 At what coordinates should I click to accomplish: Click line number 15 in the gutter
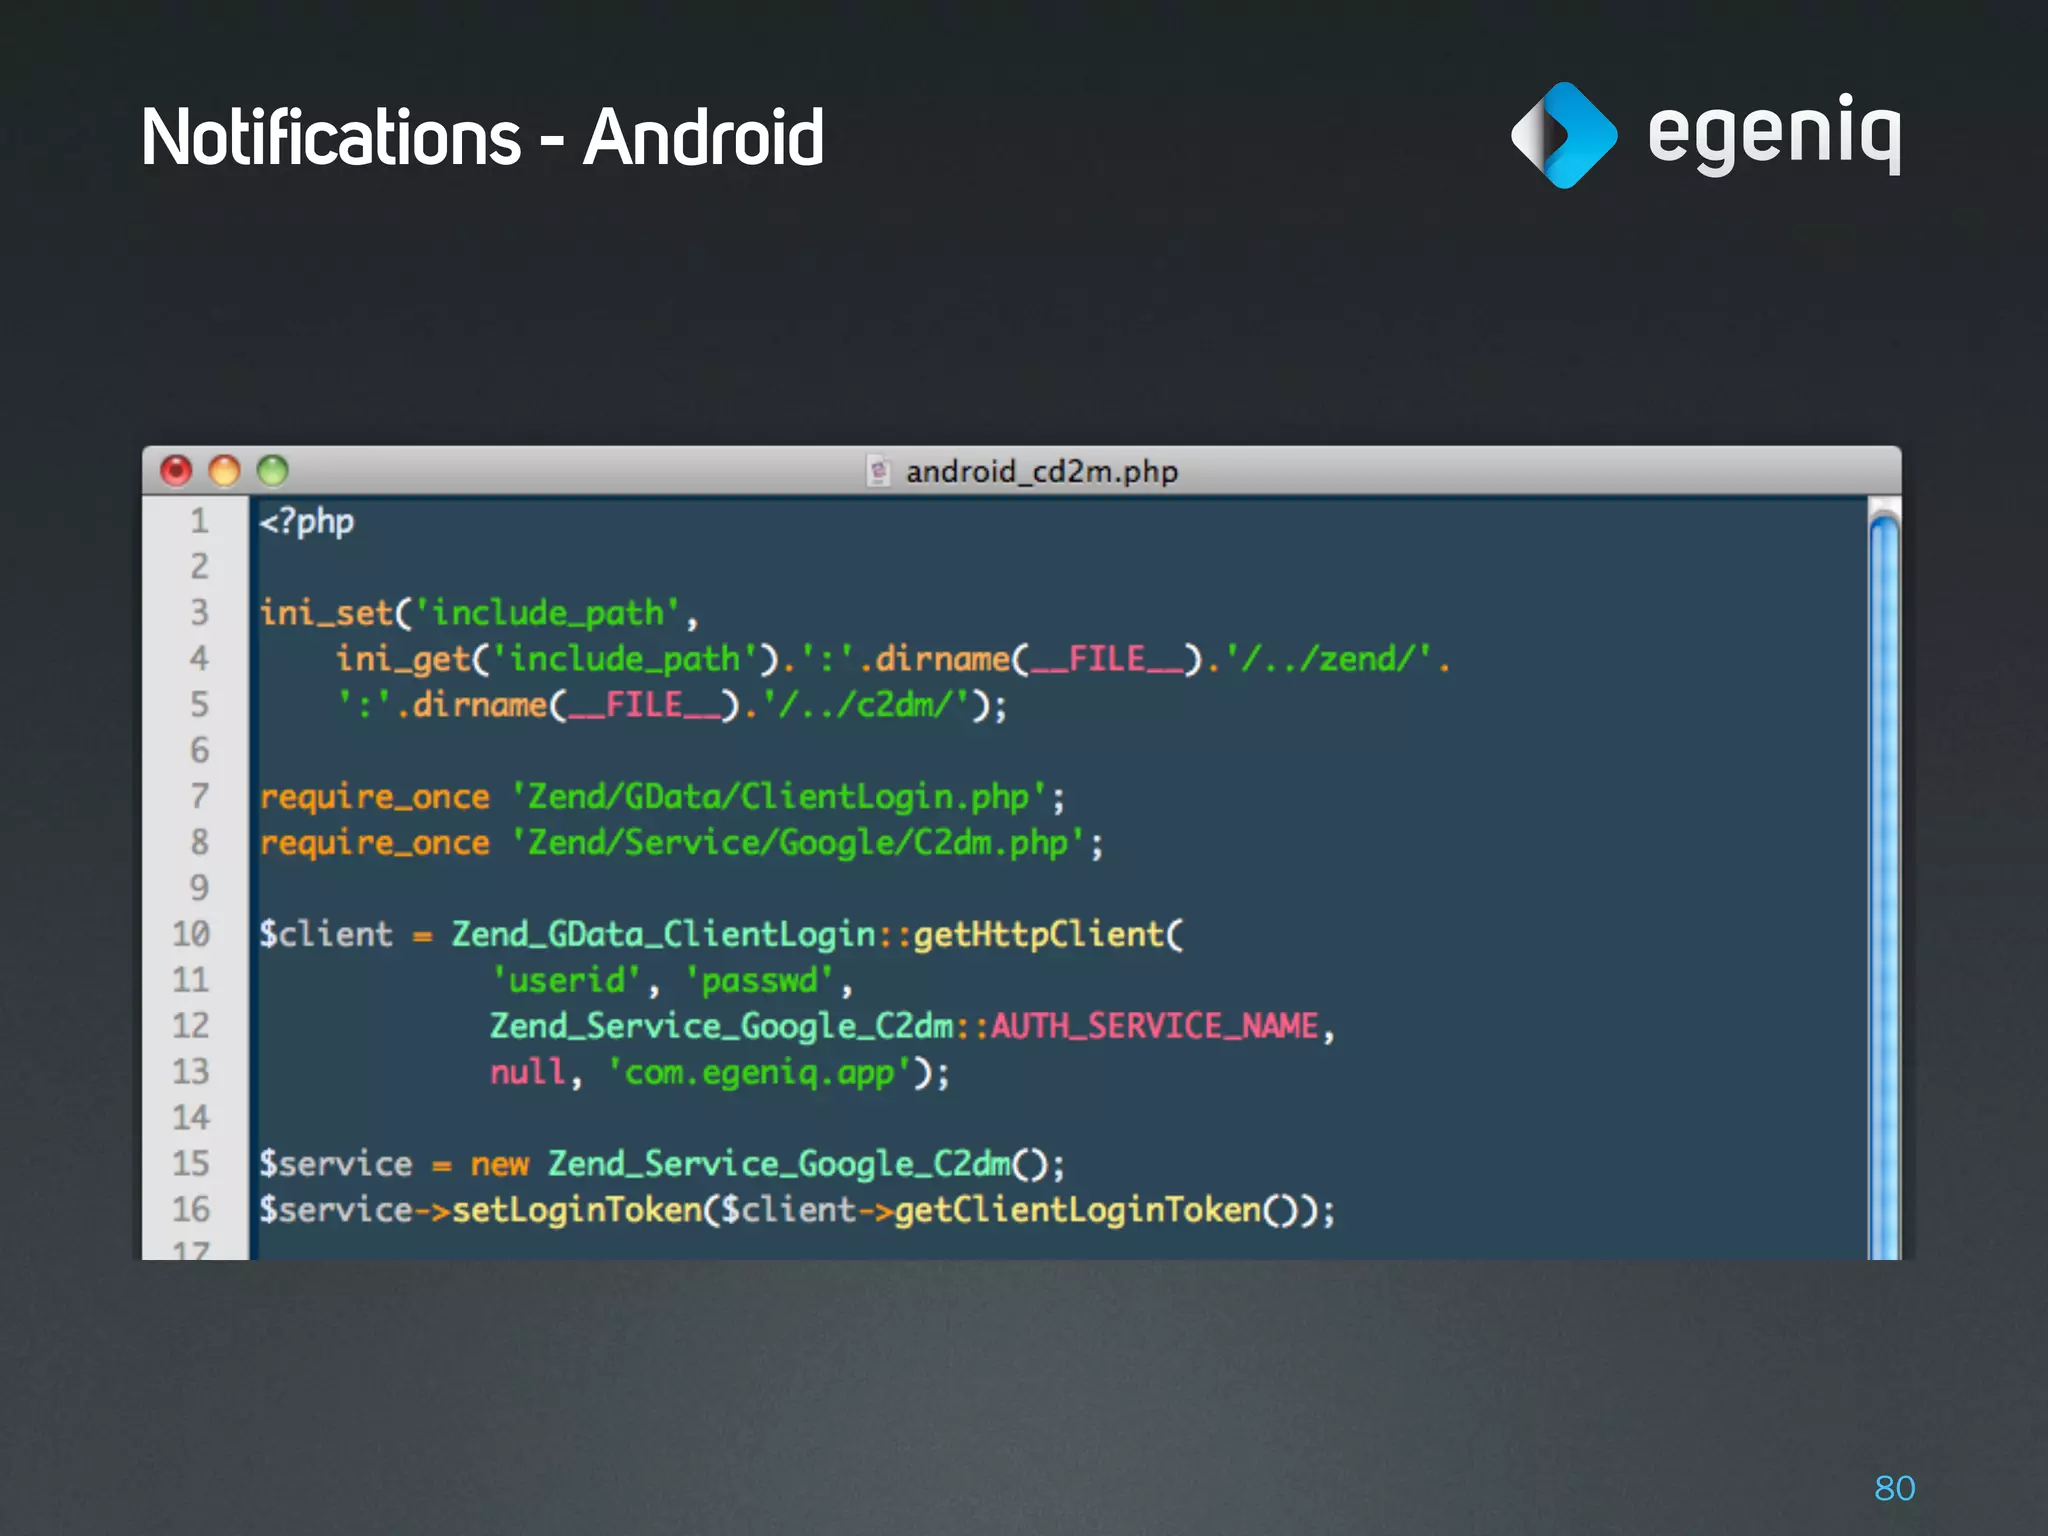click(191, 1164)
